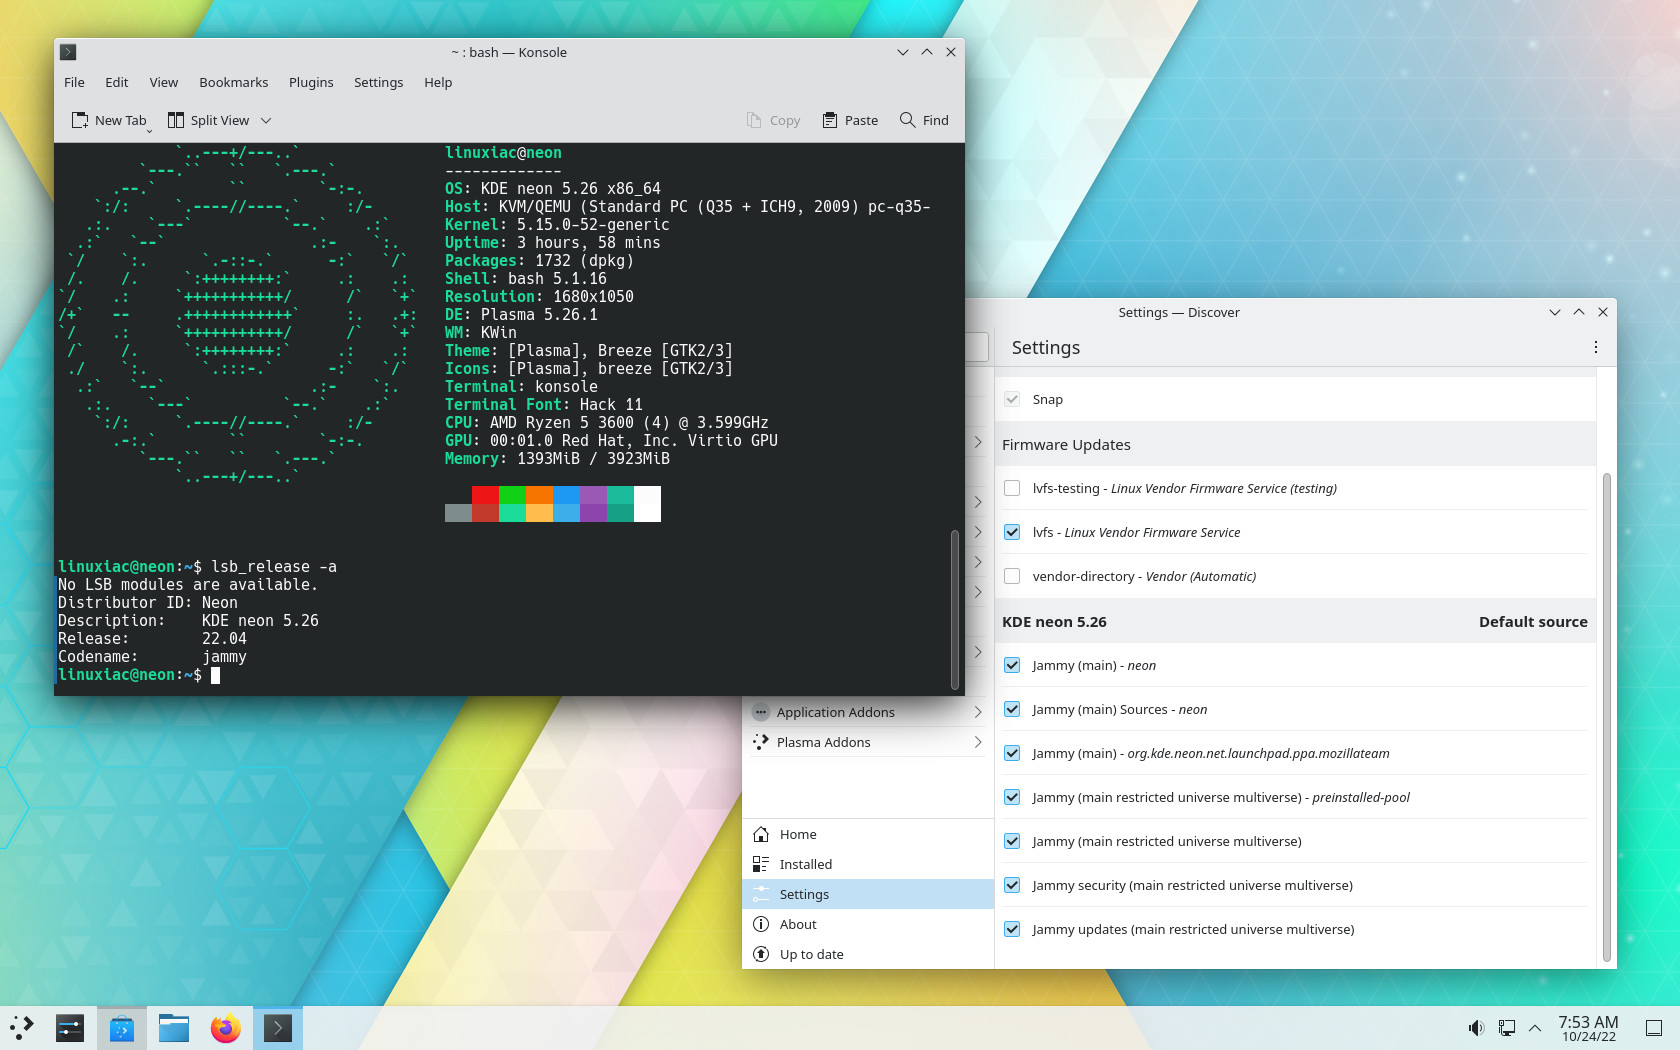Click the Paste button in Konsole toolbar
Viewport: 1680px width, 1050px height.
[x=850, y=120]
